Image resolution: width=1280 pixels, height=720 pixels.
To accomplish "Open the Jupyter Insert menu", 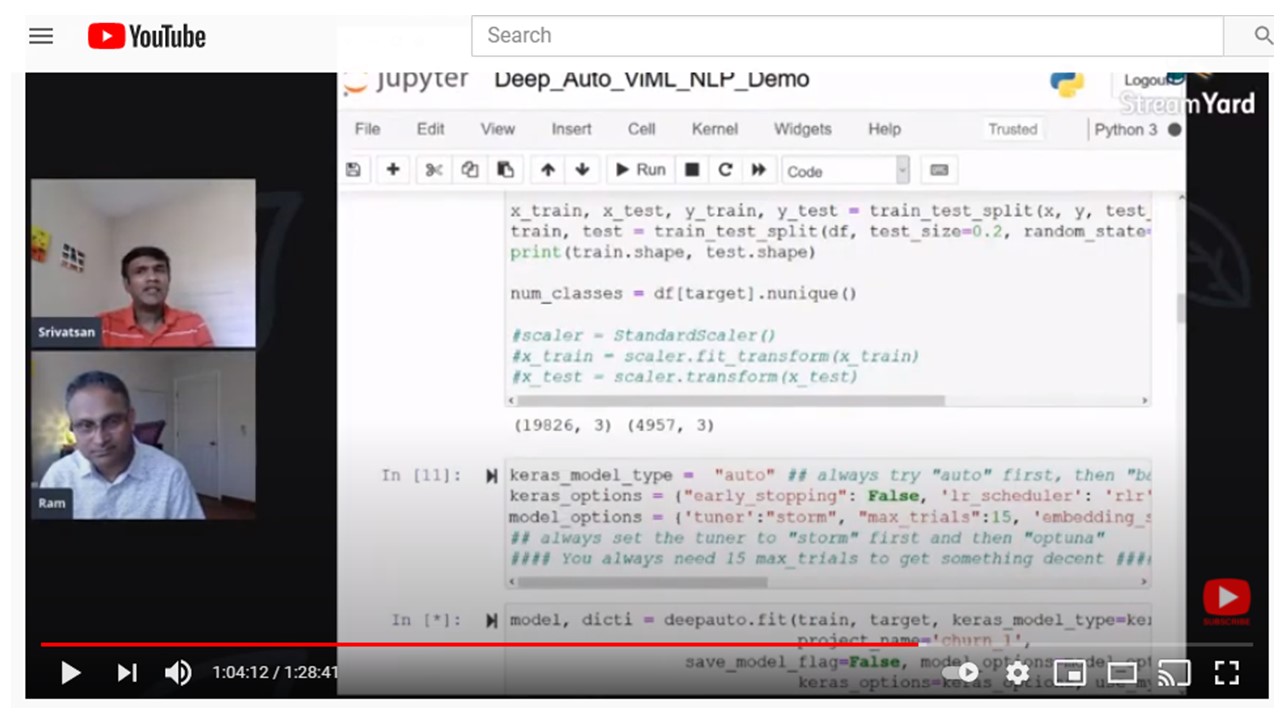I will (571, 129).
